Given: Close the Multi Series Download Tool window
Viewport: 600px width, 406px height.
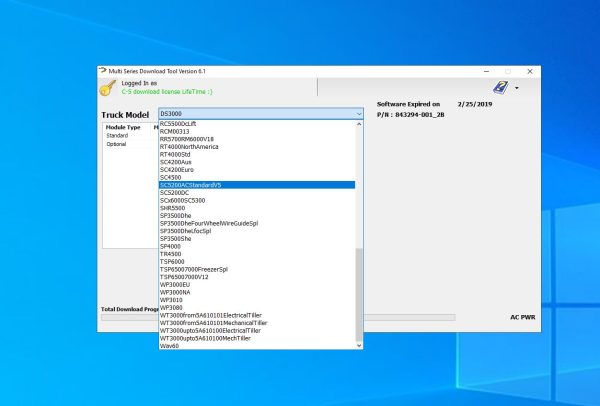Looking at the screenshot, I should tap(530, 71).
